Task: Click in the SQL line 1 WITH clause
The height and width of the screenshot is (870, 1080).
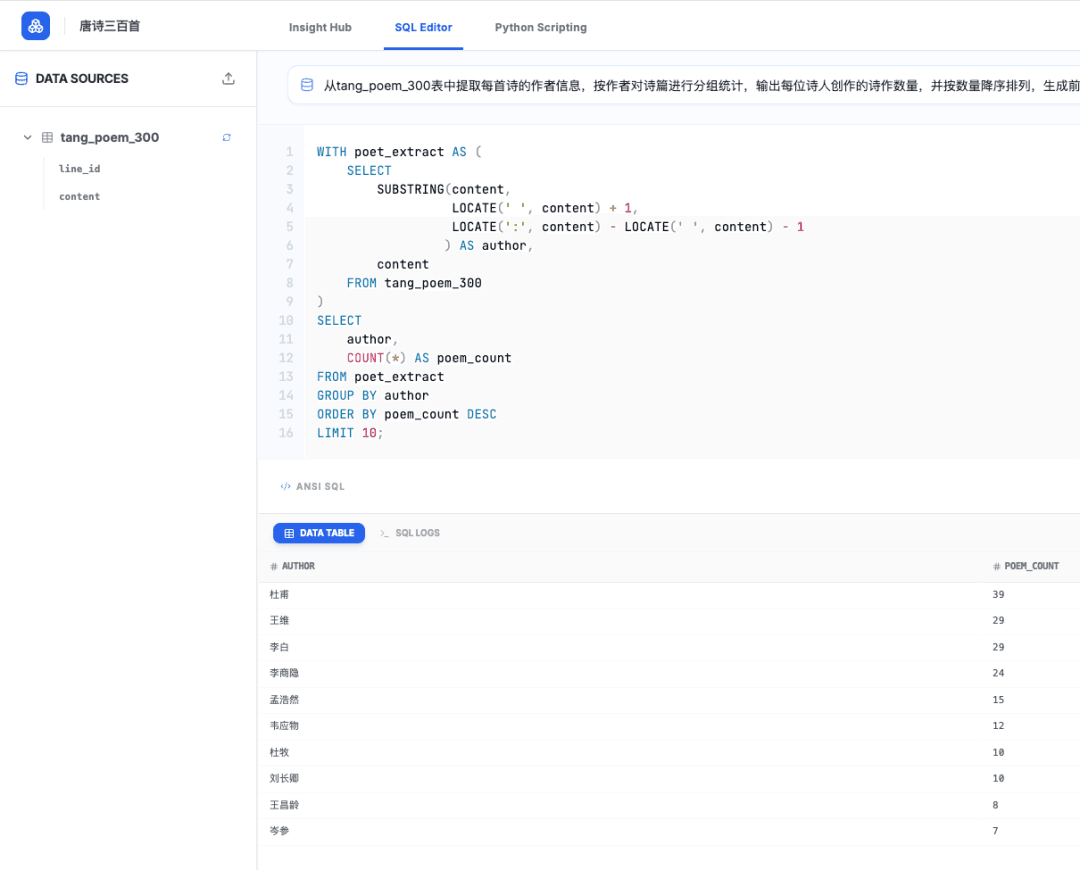Action: 399,152
